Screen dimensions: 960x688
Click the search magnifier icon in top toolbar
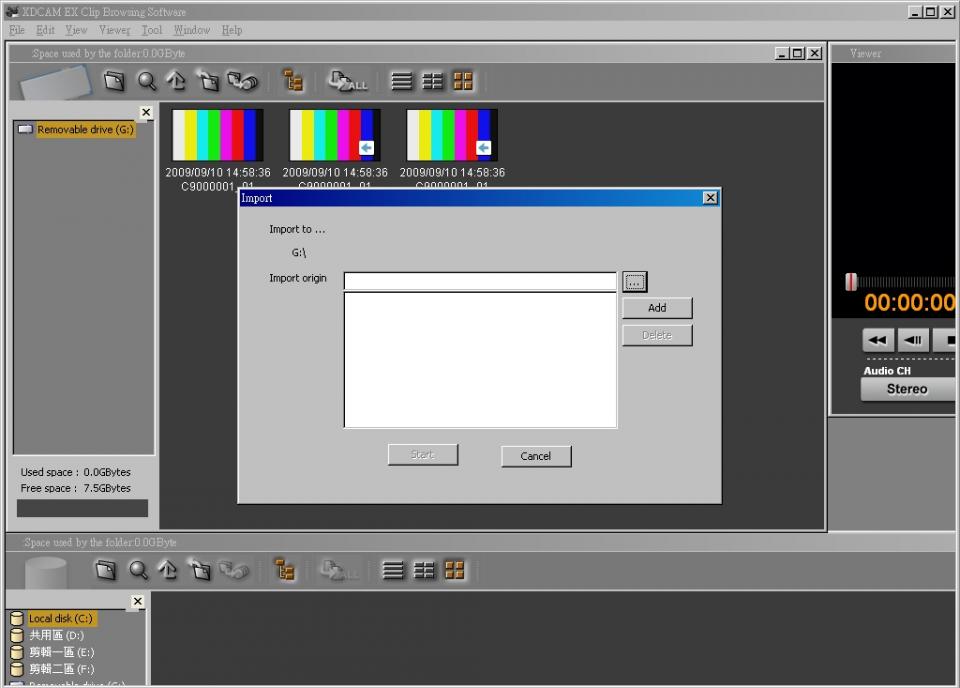(x=147, y=81)
